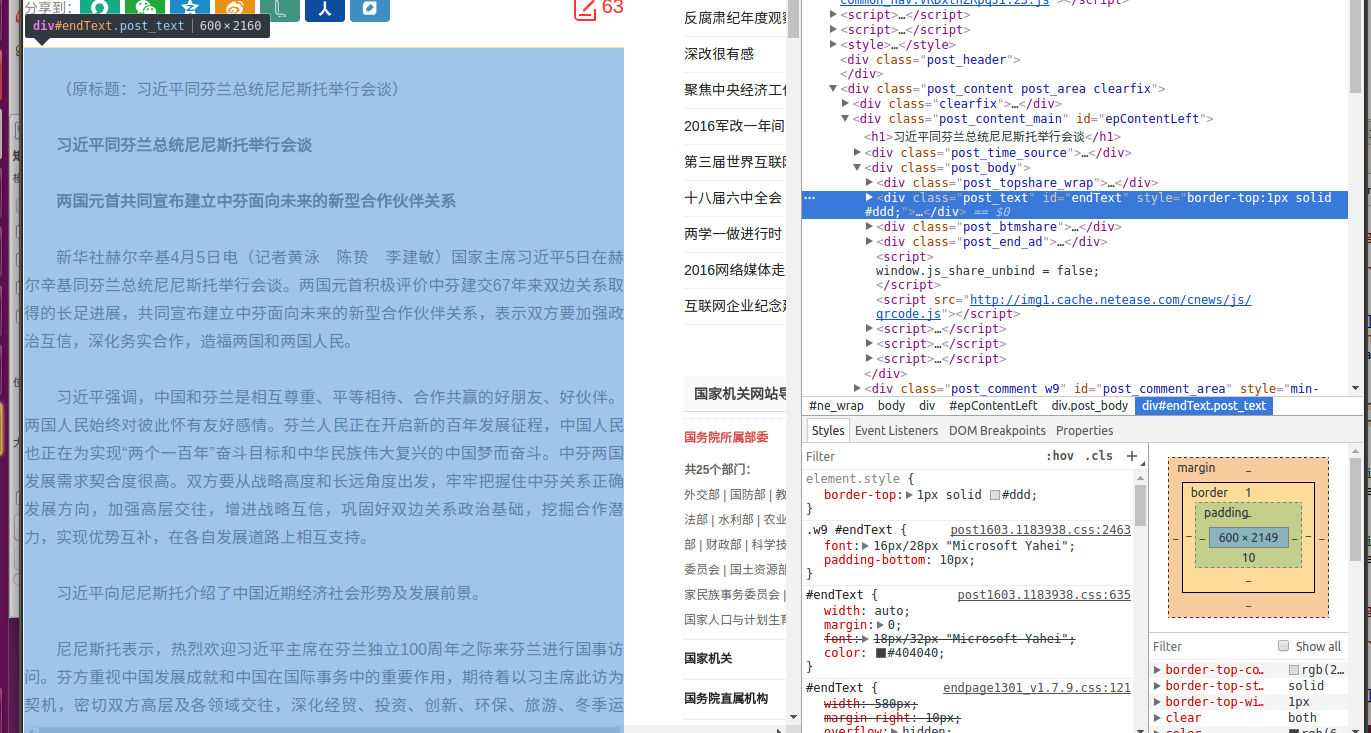Select div.post_body in the breadcrumb bar
The width and height of the screenshot is (1371, 733).
tap(1090, 405)
